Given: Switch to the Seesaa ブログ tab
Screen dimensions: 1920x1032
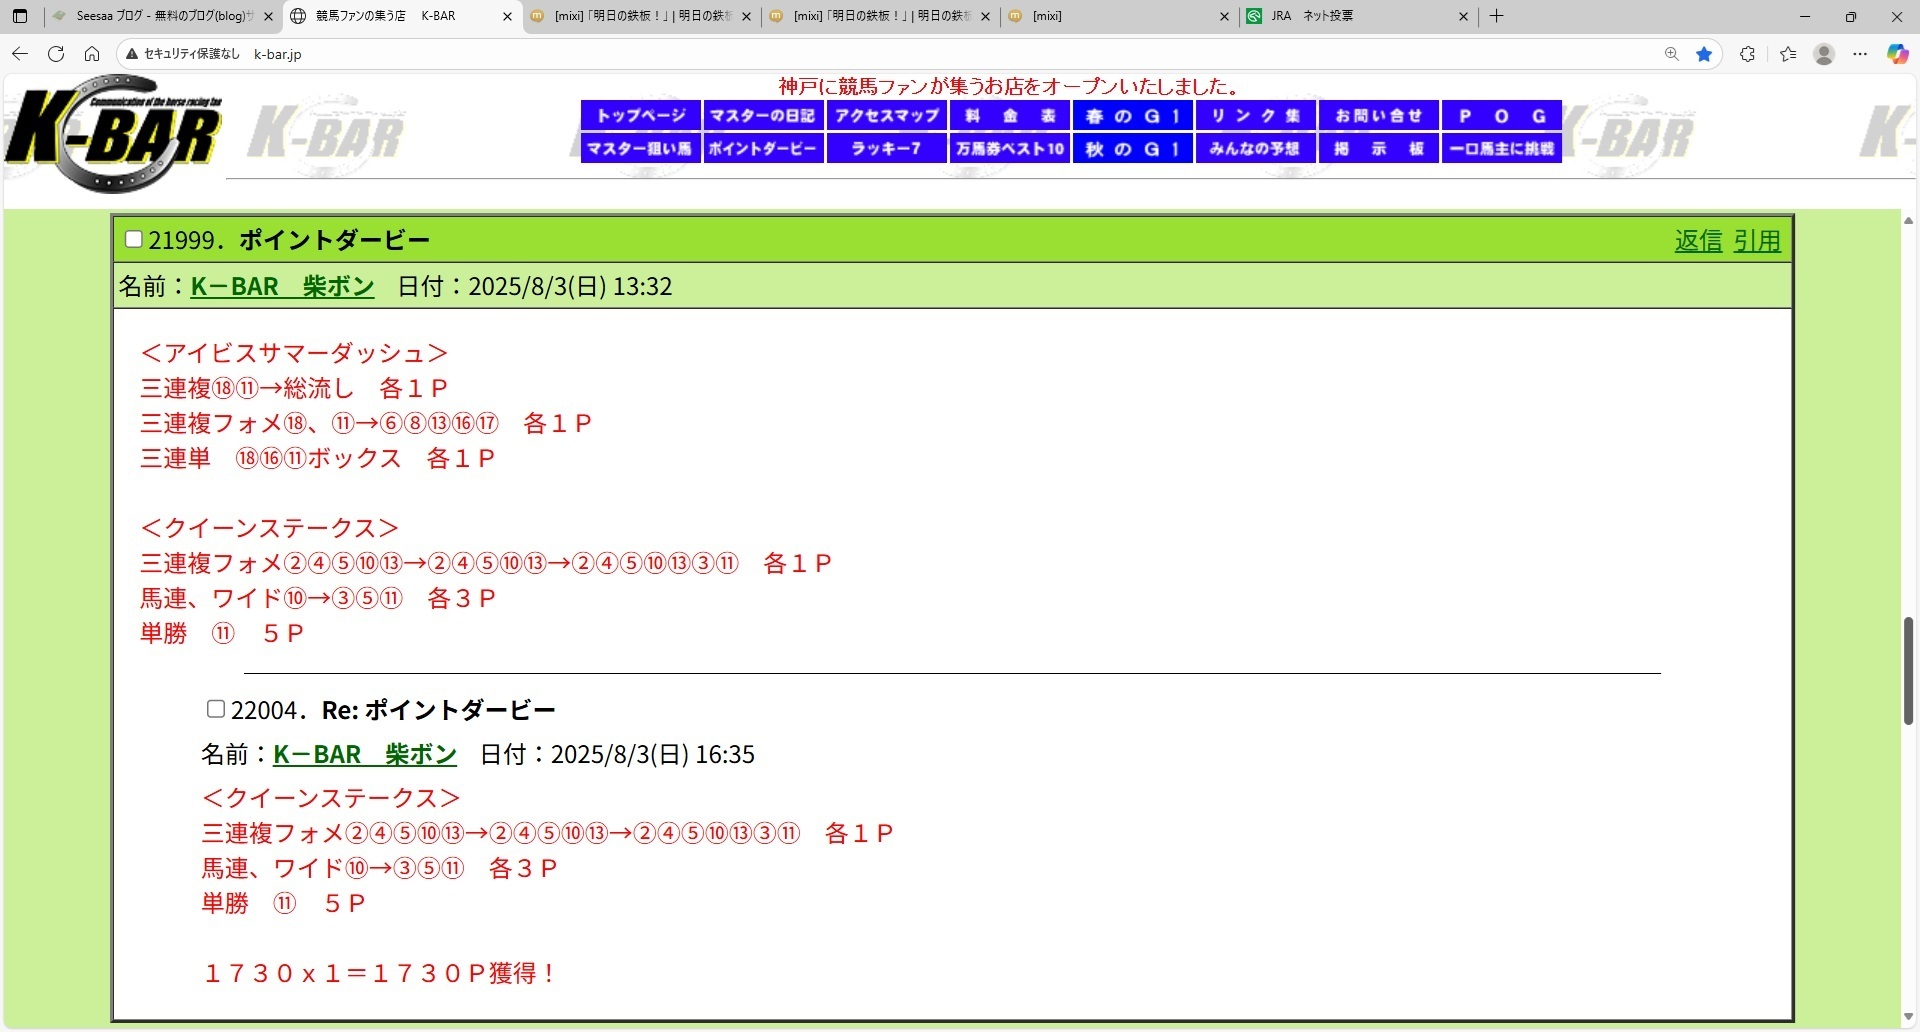Looking at the screenshot, I should click(x=160, y=16).
